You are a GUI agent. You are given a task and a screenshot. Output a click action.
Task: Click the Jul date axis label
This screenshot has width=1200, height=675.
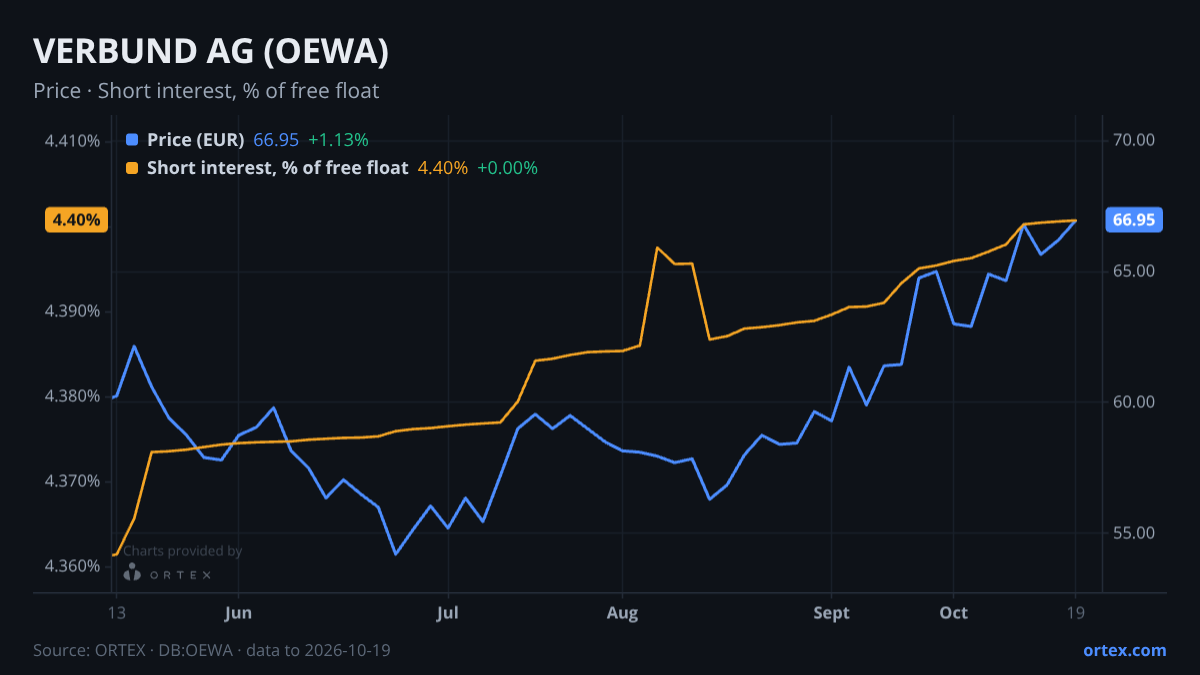[x=448, y=613]
